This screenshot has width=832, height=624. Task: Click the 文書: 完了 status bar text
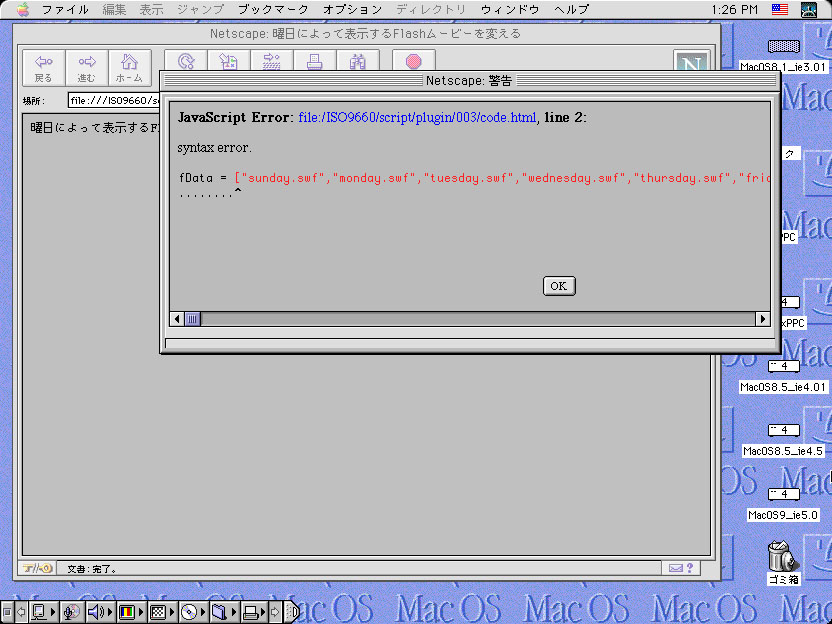click(92, 569)
